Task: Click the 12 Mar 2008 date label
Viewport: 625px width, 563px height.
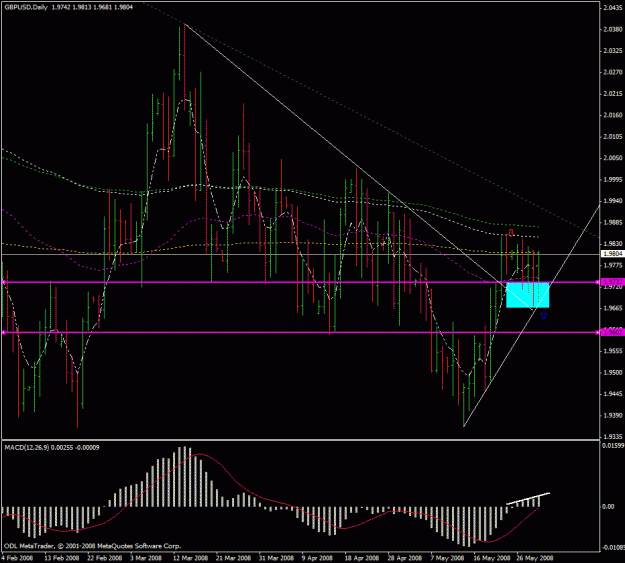Action: click(191, 558)
